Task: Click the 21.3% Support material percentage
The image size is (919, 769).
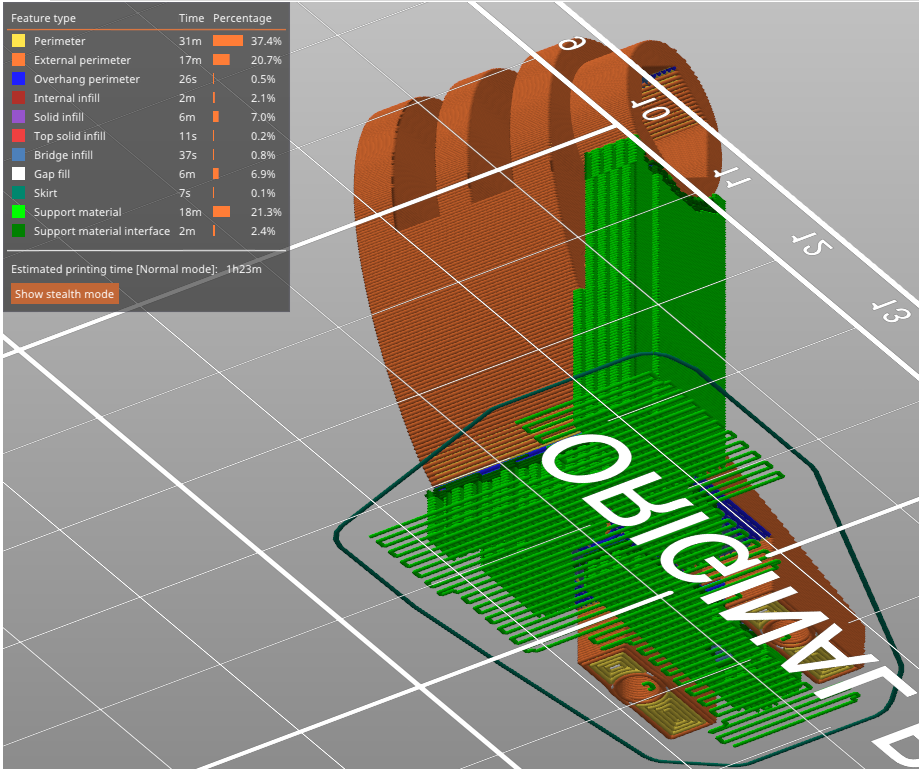Action: click(266, 212)
